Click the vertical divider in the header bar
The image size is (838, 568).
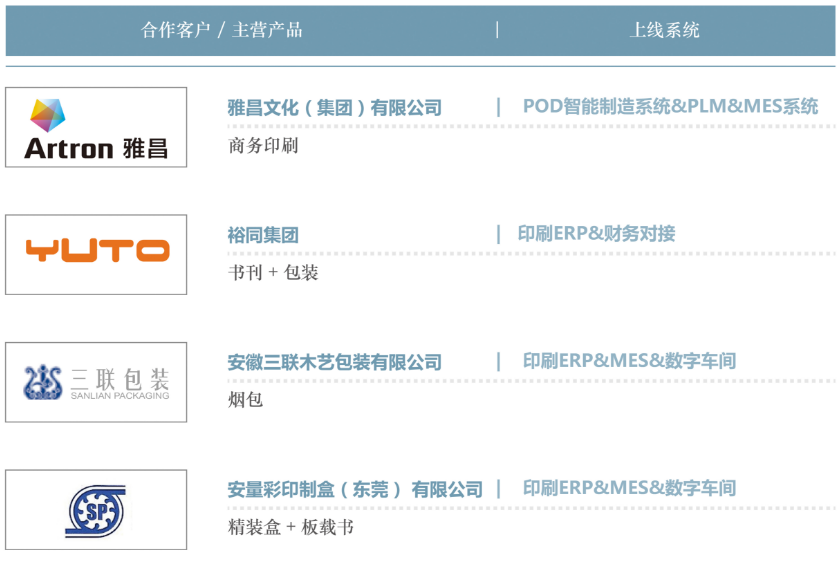tap(497, 30)
